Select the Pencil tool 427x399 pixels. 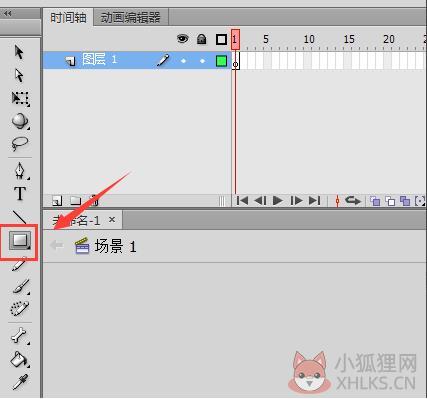pos(19,264)
